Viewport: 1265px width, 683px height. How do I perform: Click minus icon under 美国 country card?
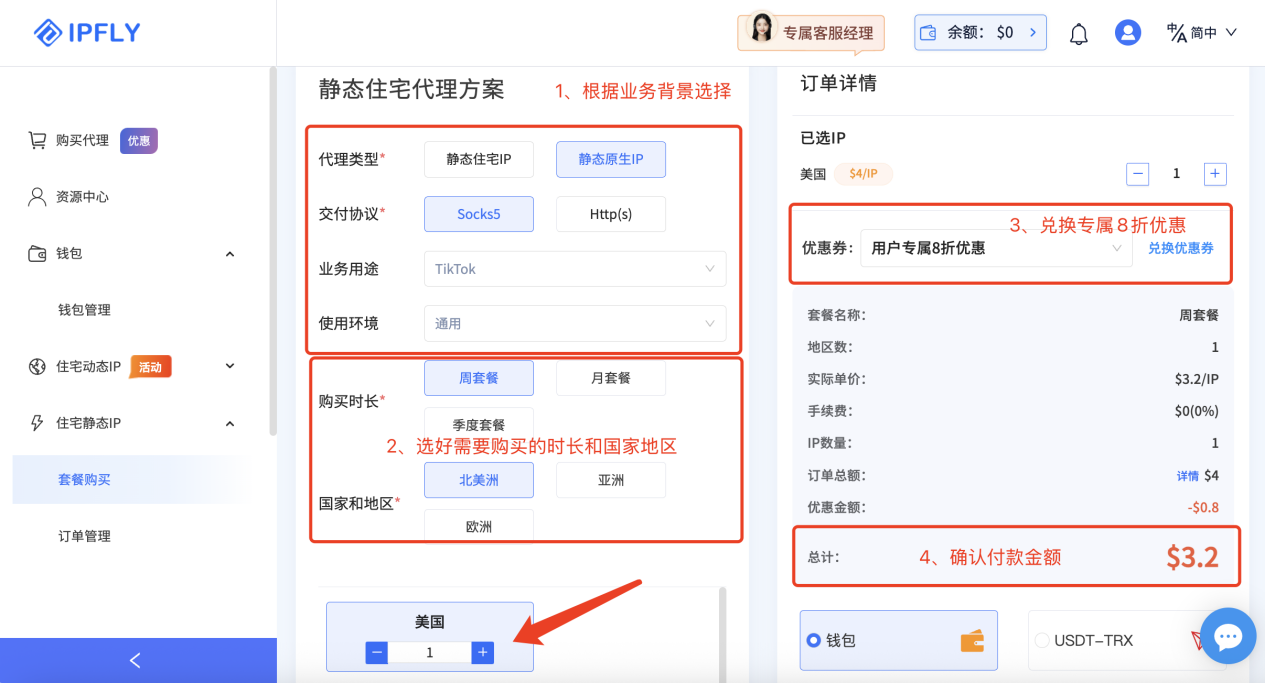tap(377, 653)
